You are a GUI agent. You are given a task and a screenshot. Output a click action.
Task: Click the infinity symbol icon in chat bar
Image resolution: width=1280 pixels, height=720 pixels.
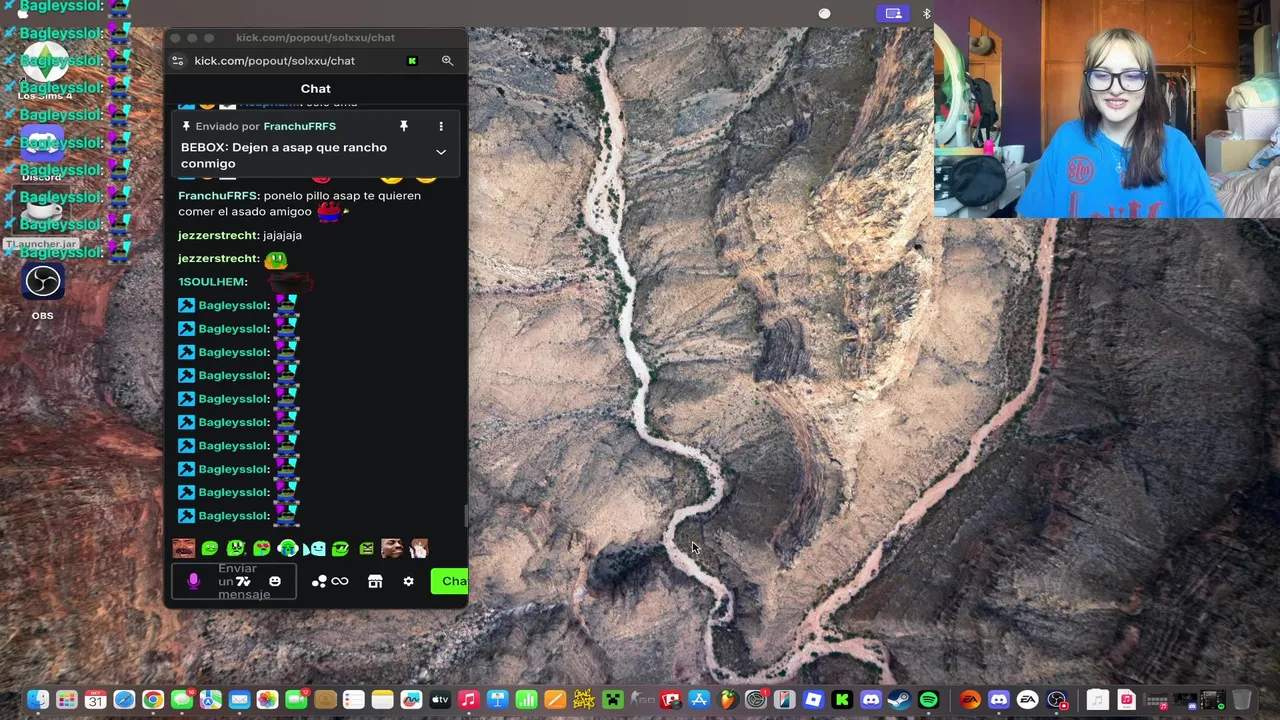coord(340,581)
